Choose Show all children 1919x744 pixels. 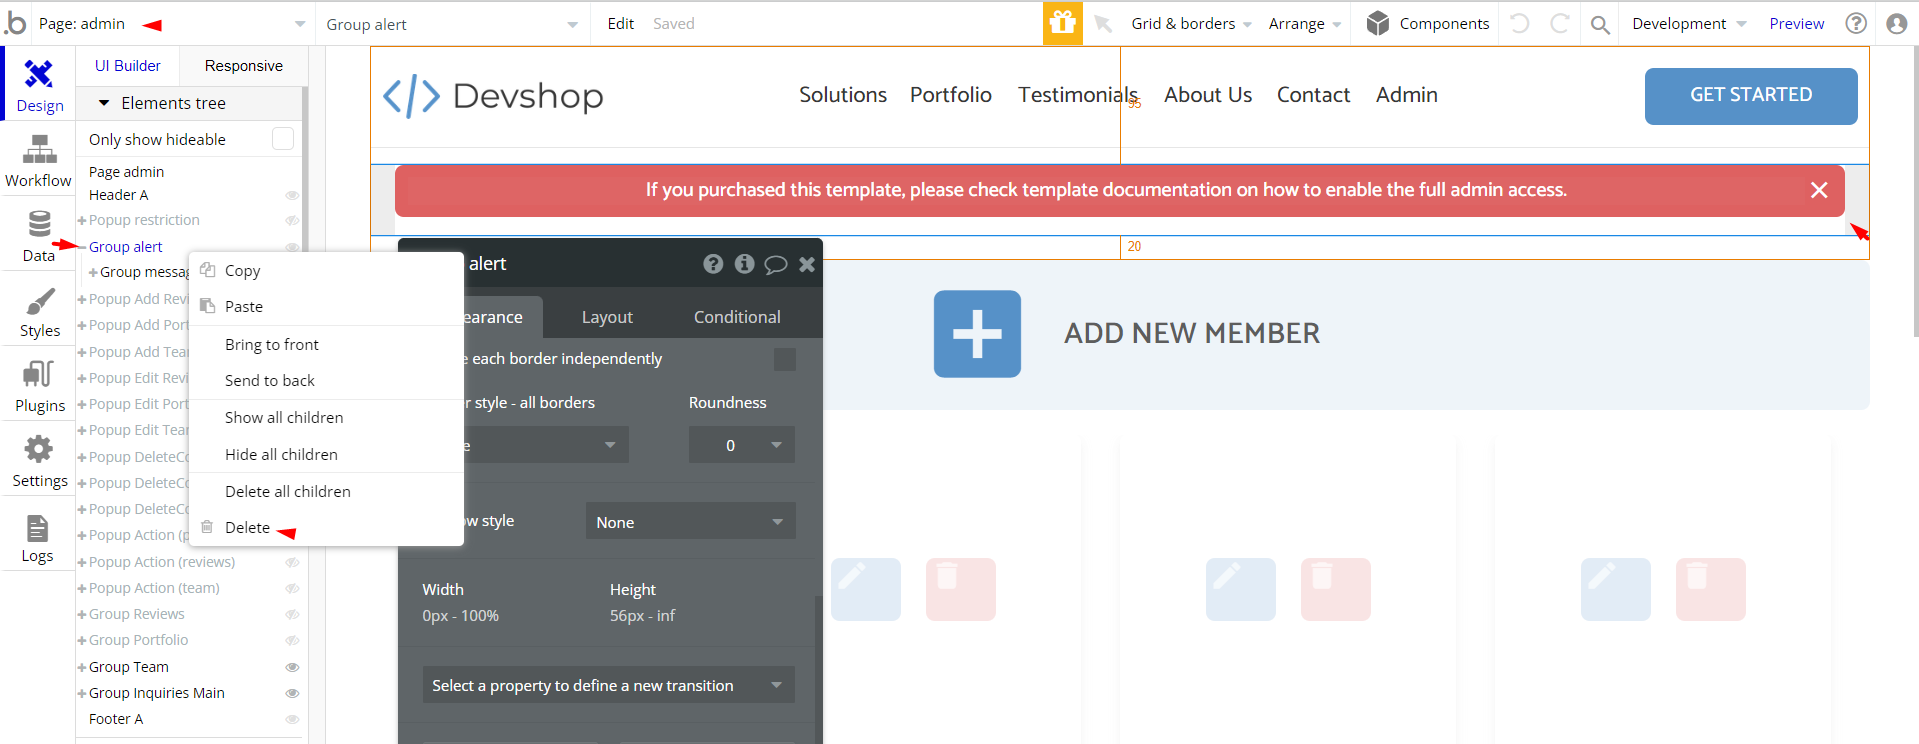[x=326, y=417]
